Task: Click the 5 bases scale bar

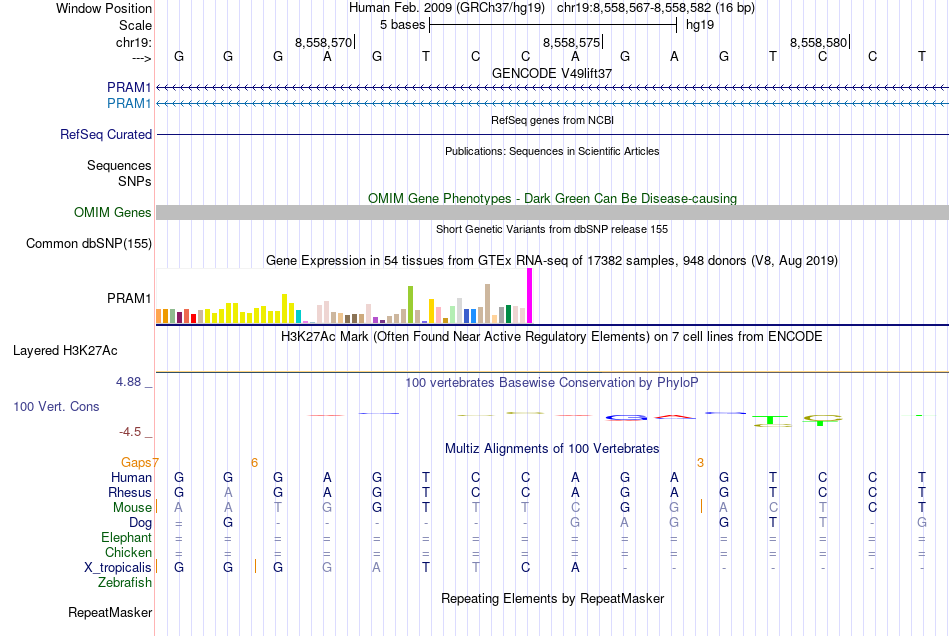Action: coord(553,25)
